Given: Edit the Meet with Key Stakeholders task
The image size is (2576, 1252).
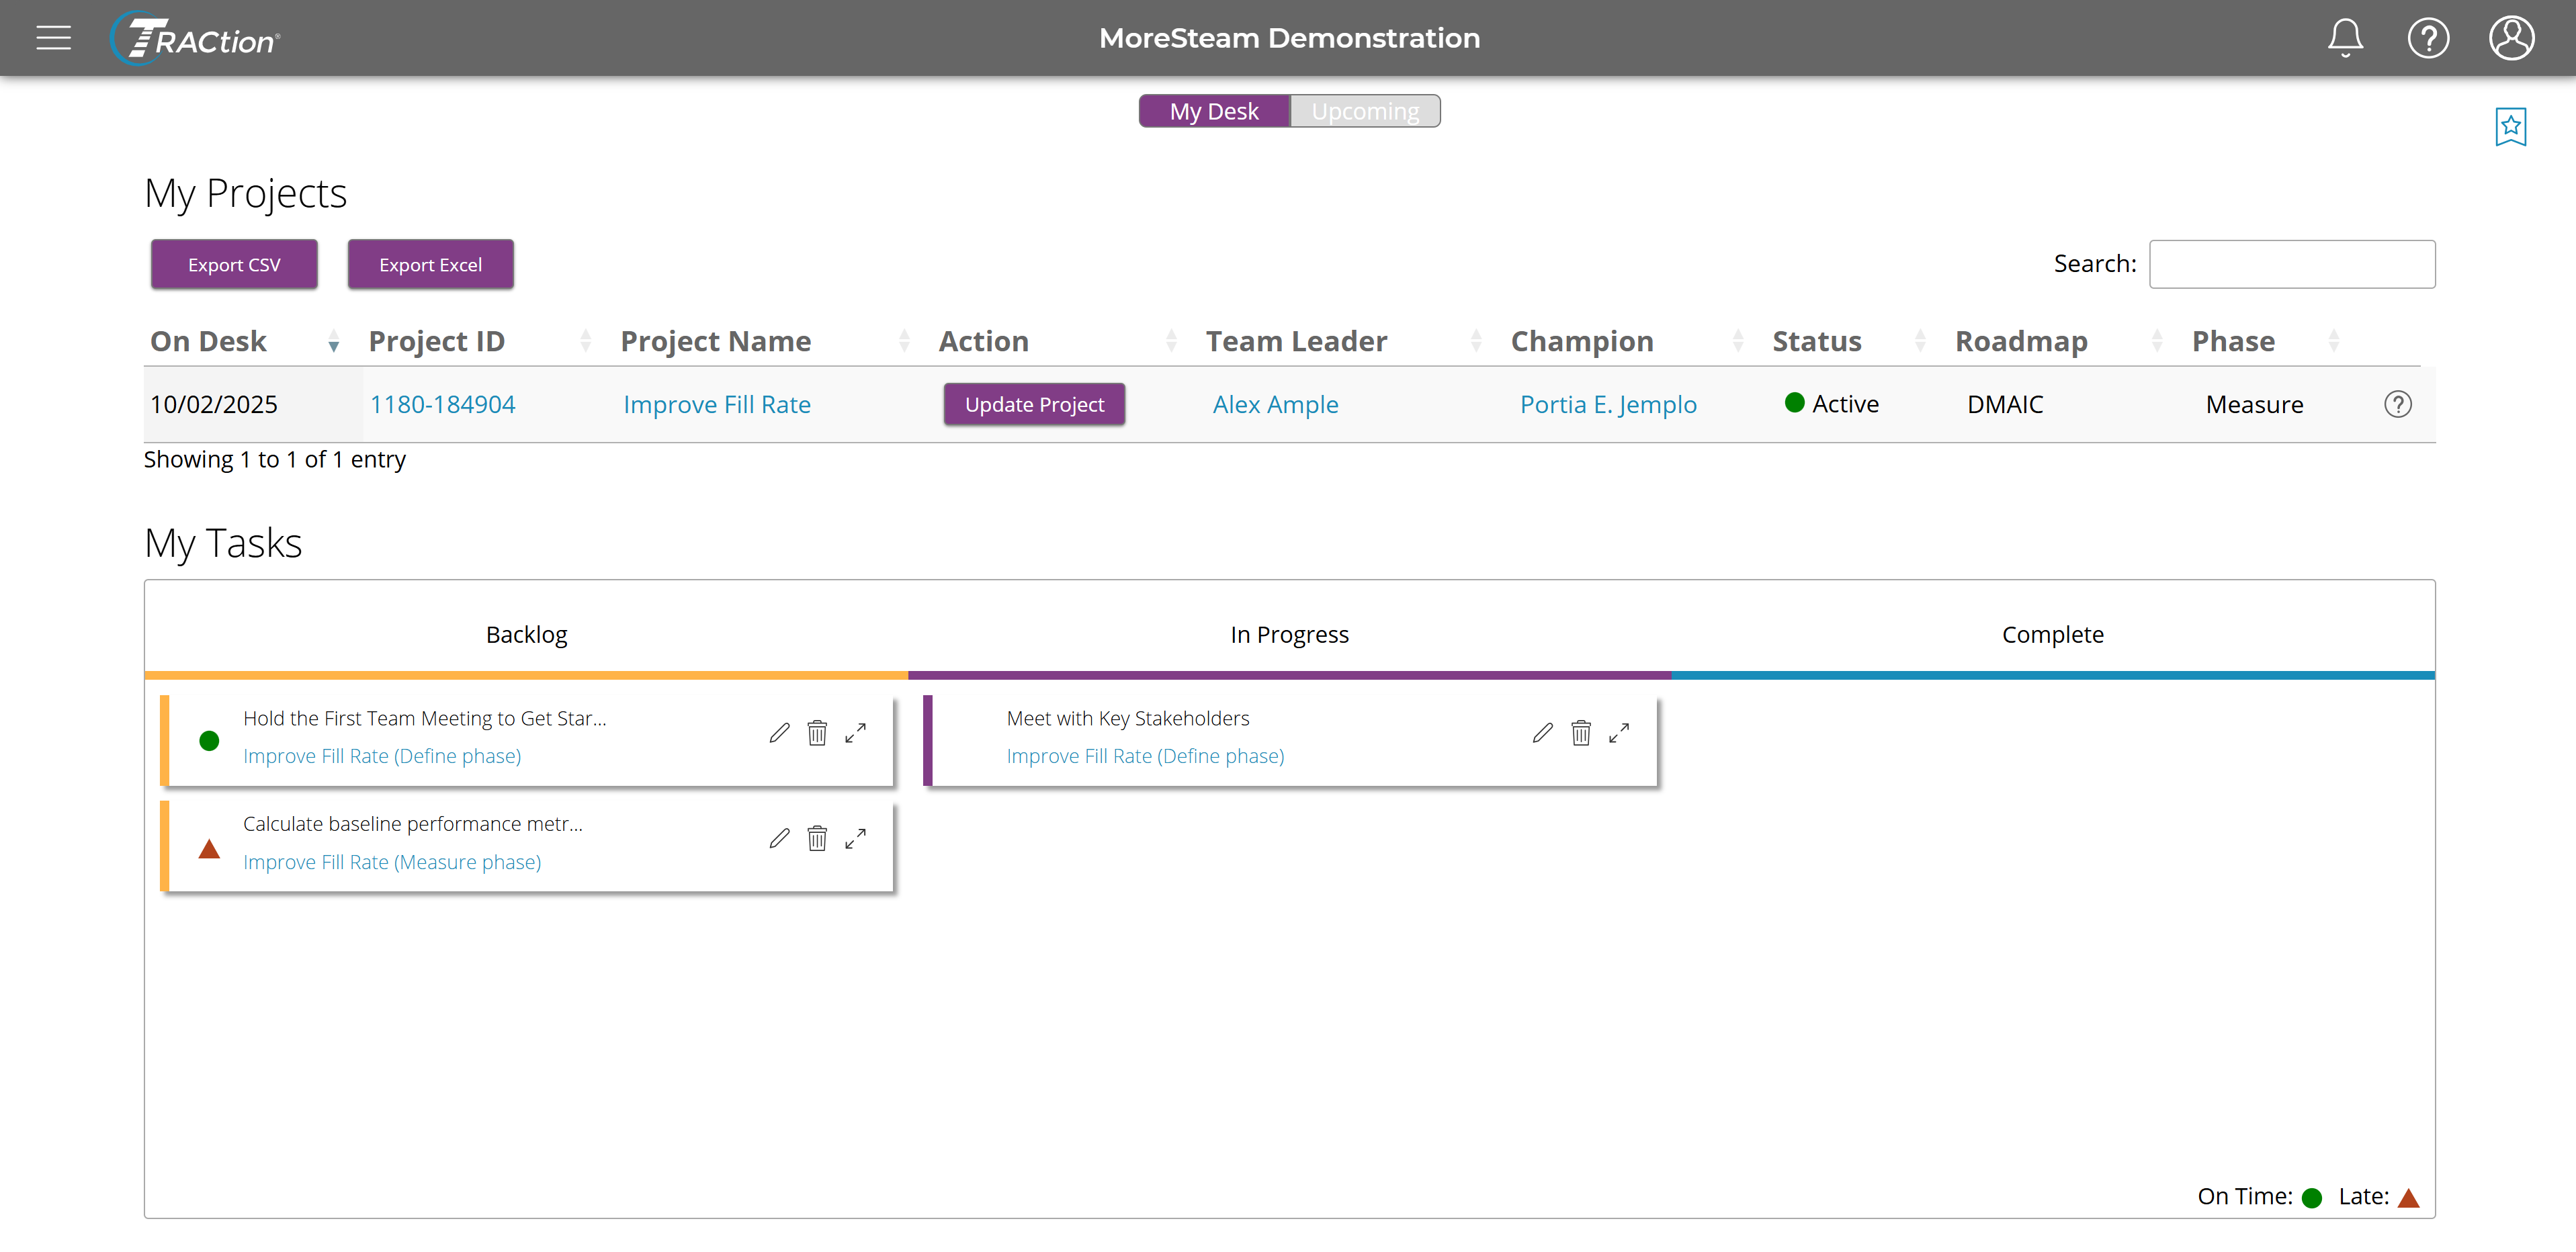Looking at the screenshot, I should point(1542,733).
